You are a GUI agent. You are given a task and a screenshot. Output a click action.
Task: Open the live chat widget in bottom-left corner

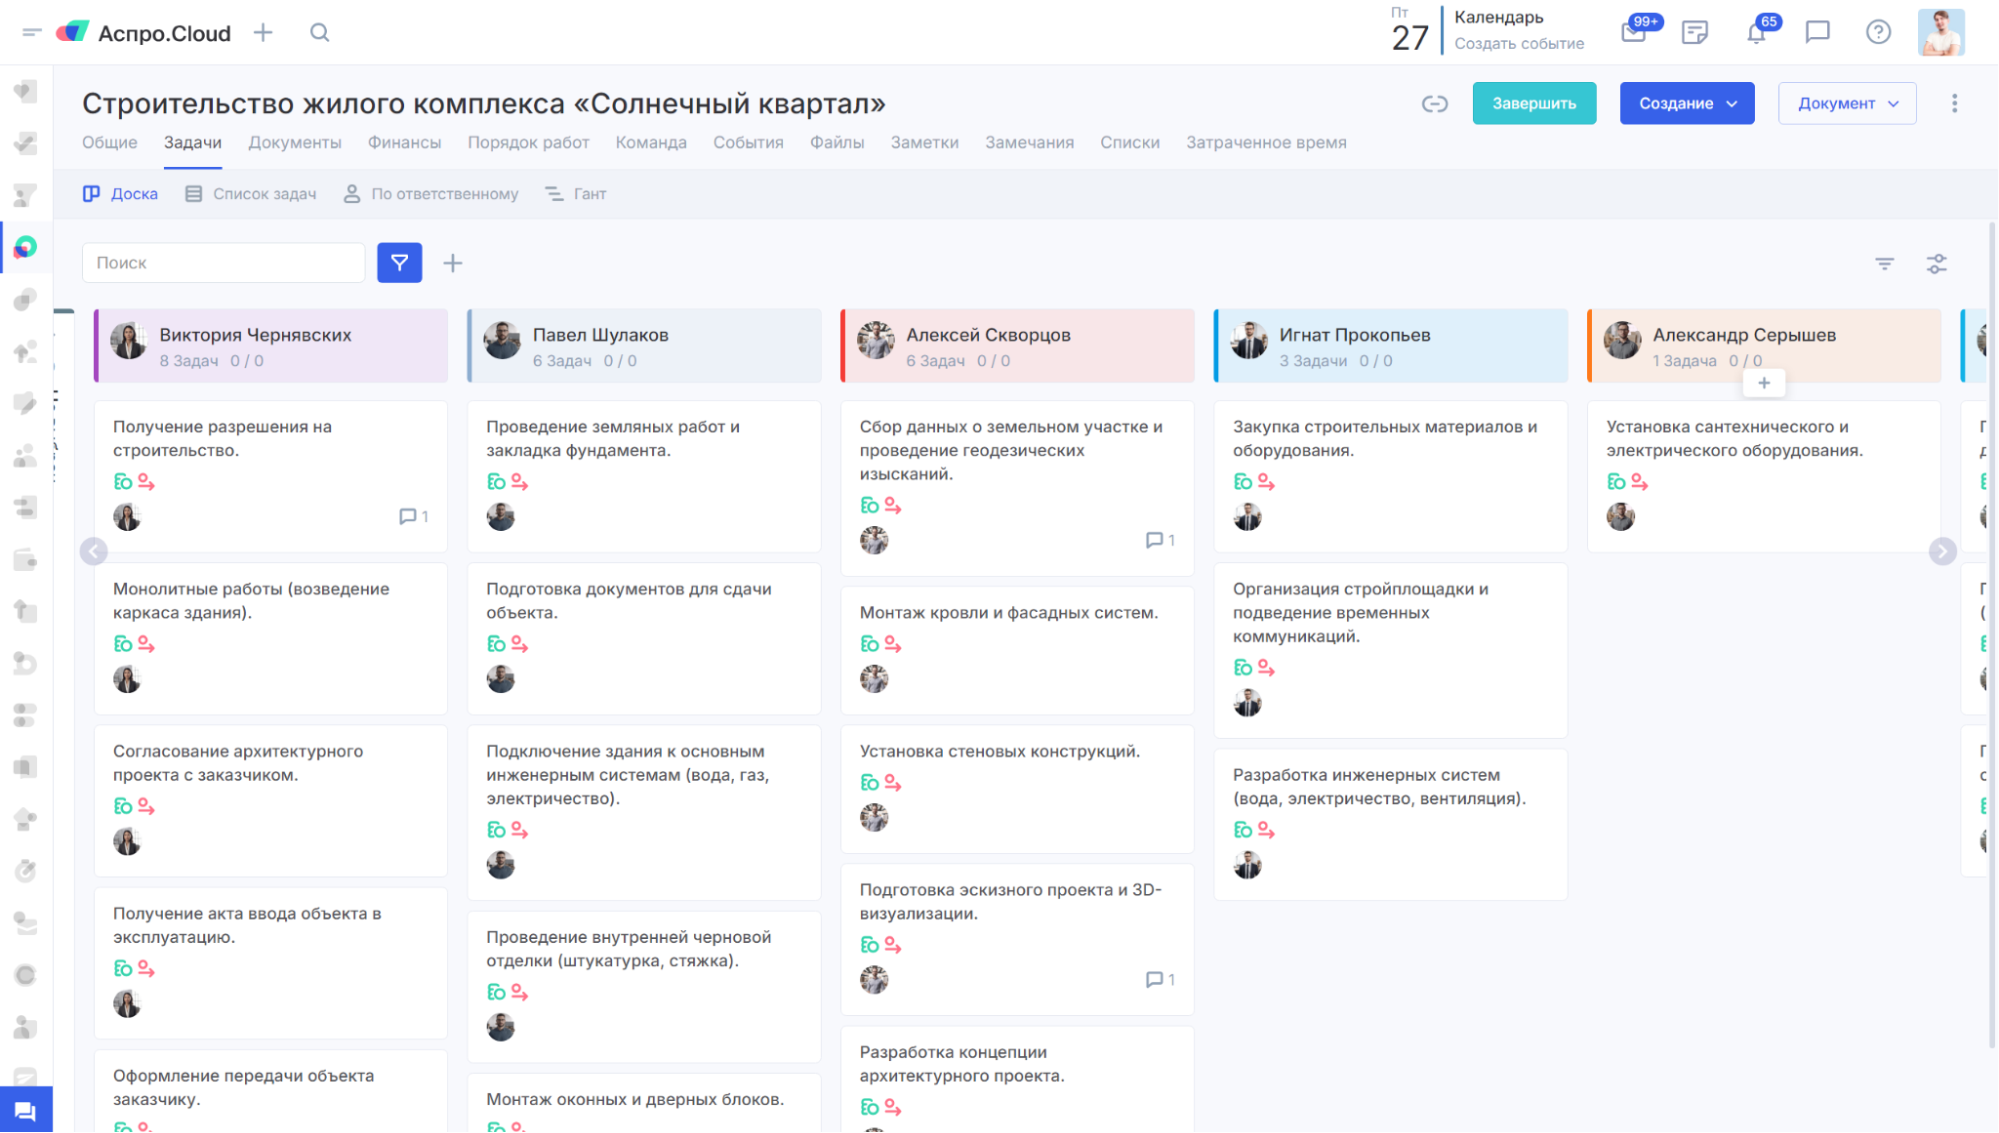[x=26, y=1110]
